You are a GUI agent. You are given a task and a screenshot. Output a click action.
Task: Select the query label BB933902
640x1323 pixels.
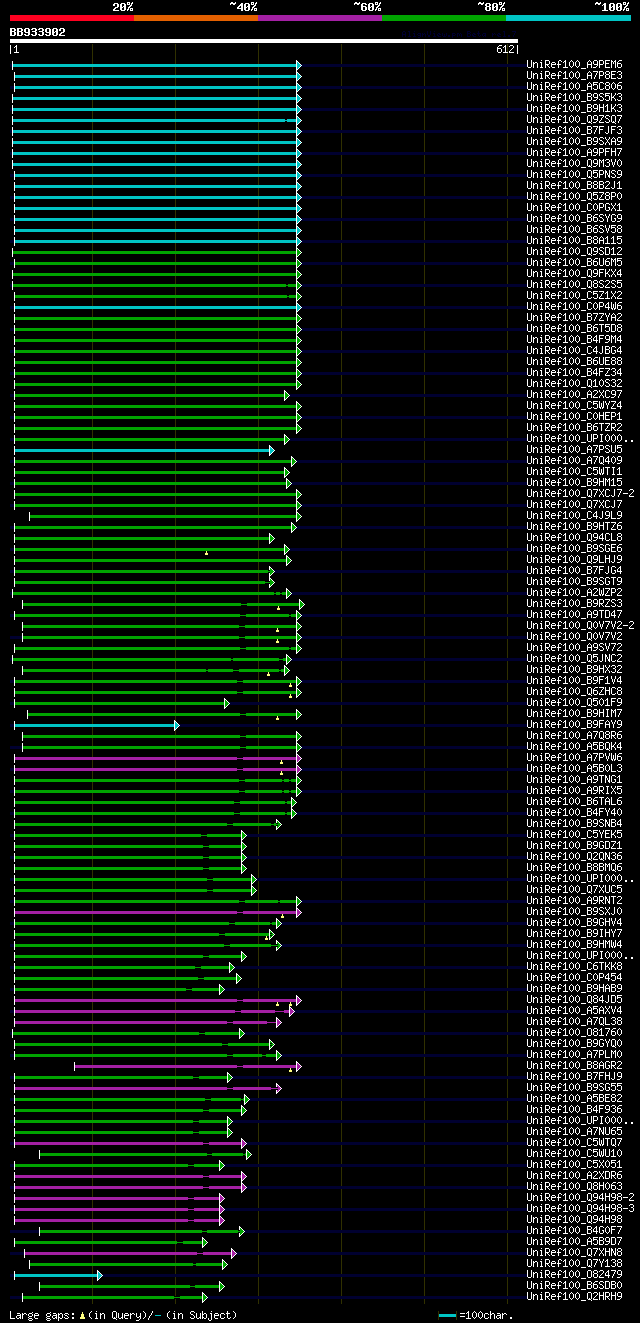[x=38, y=32]
